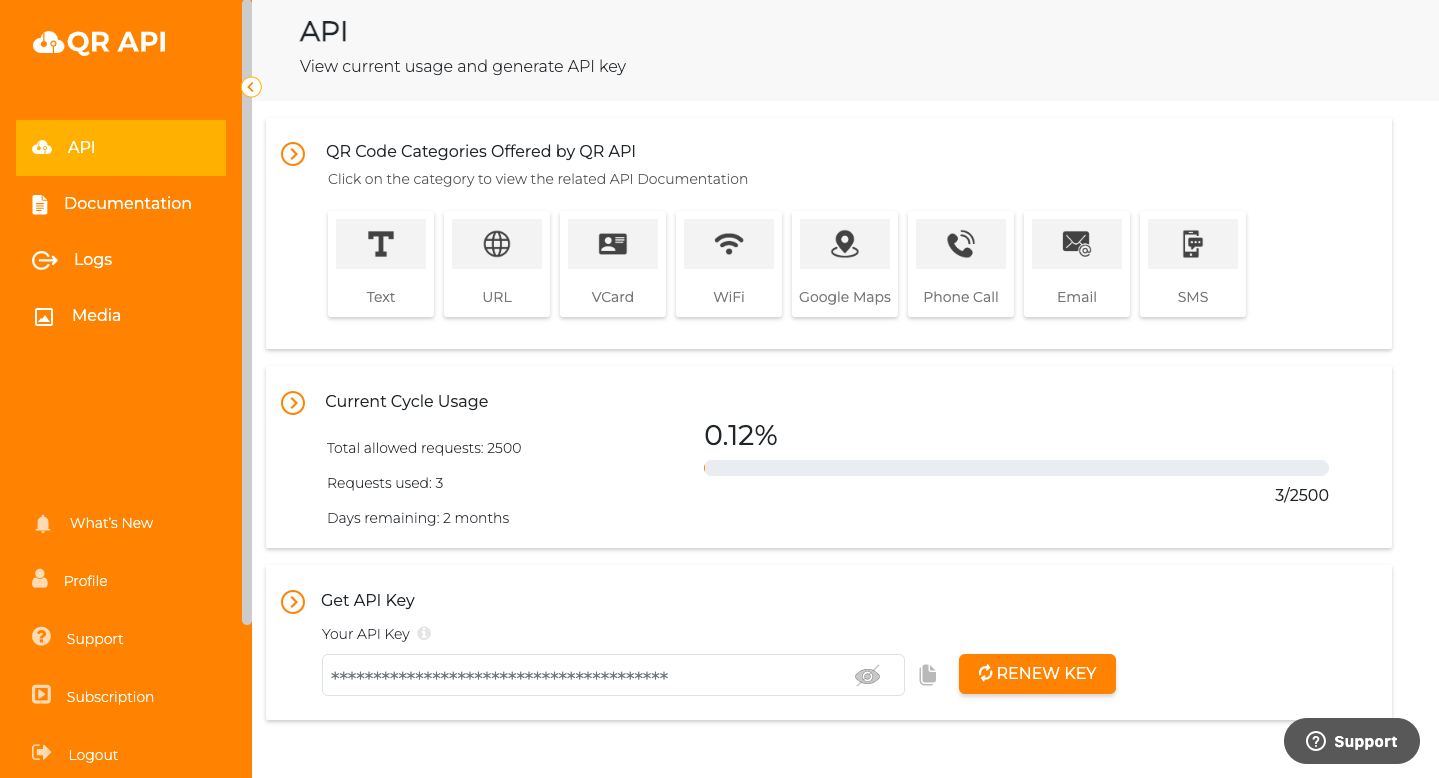Expand the Current Cycle Usage section
Screen dimensions: 1439x778
tap(292, 403)
